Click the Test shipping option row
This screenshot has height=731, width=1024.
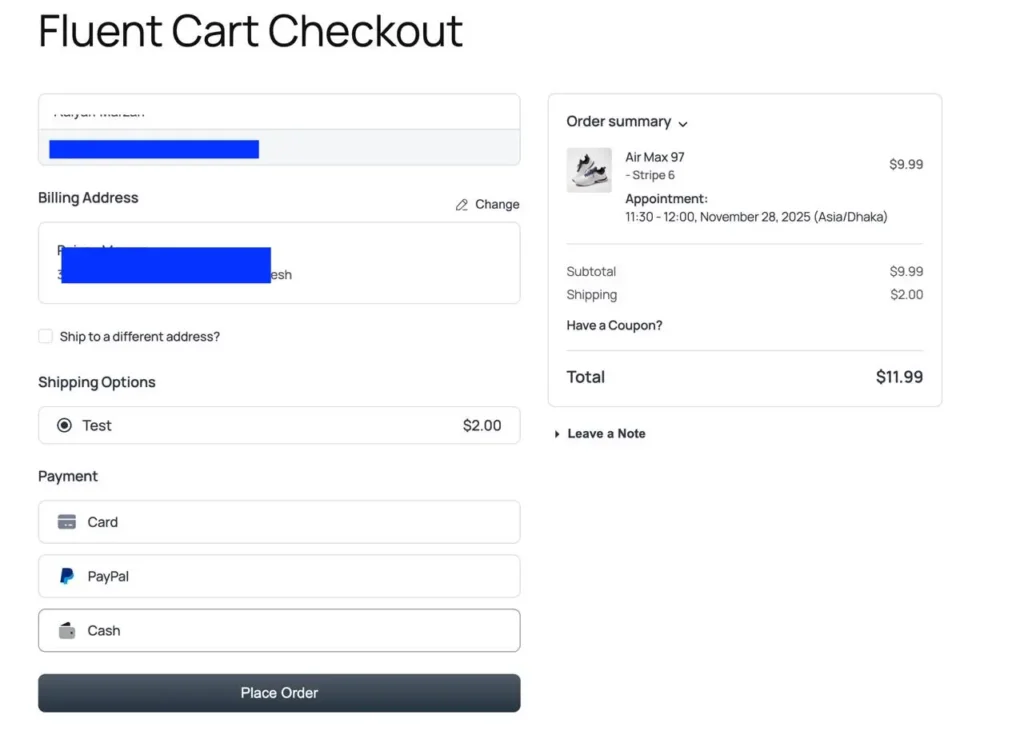click(279, 425)
